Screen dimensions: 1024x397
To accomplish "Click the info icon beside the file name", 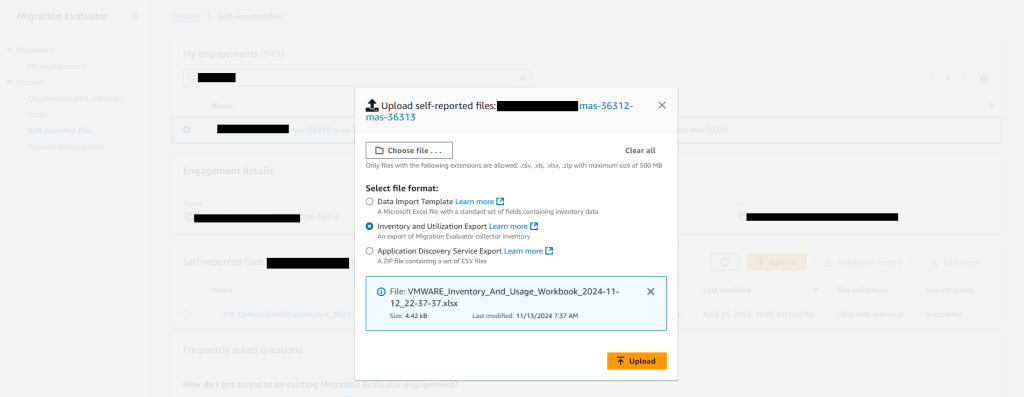I will click(x=381, y=292).
